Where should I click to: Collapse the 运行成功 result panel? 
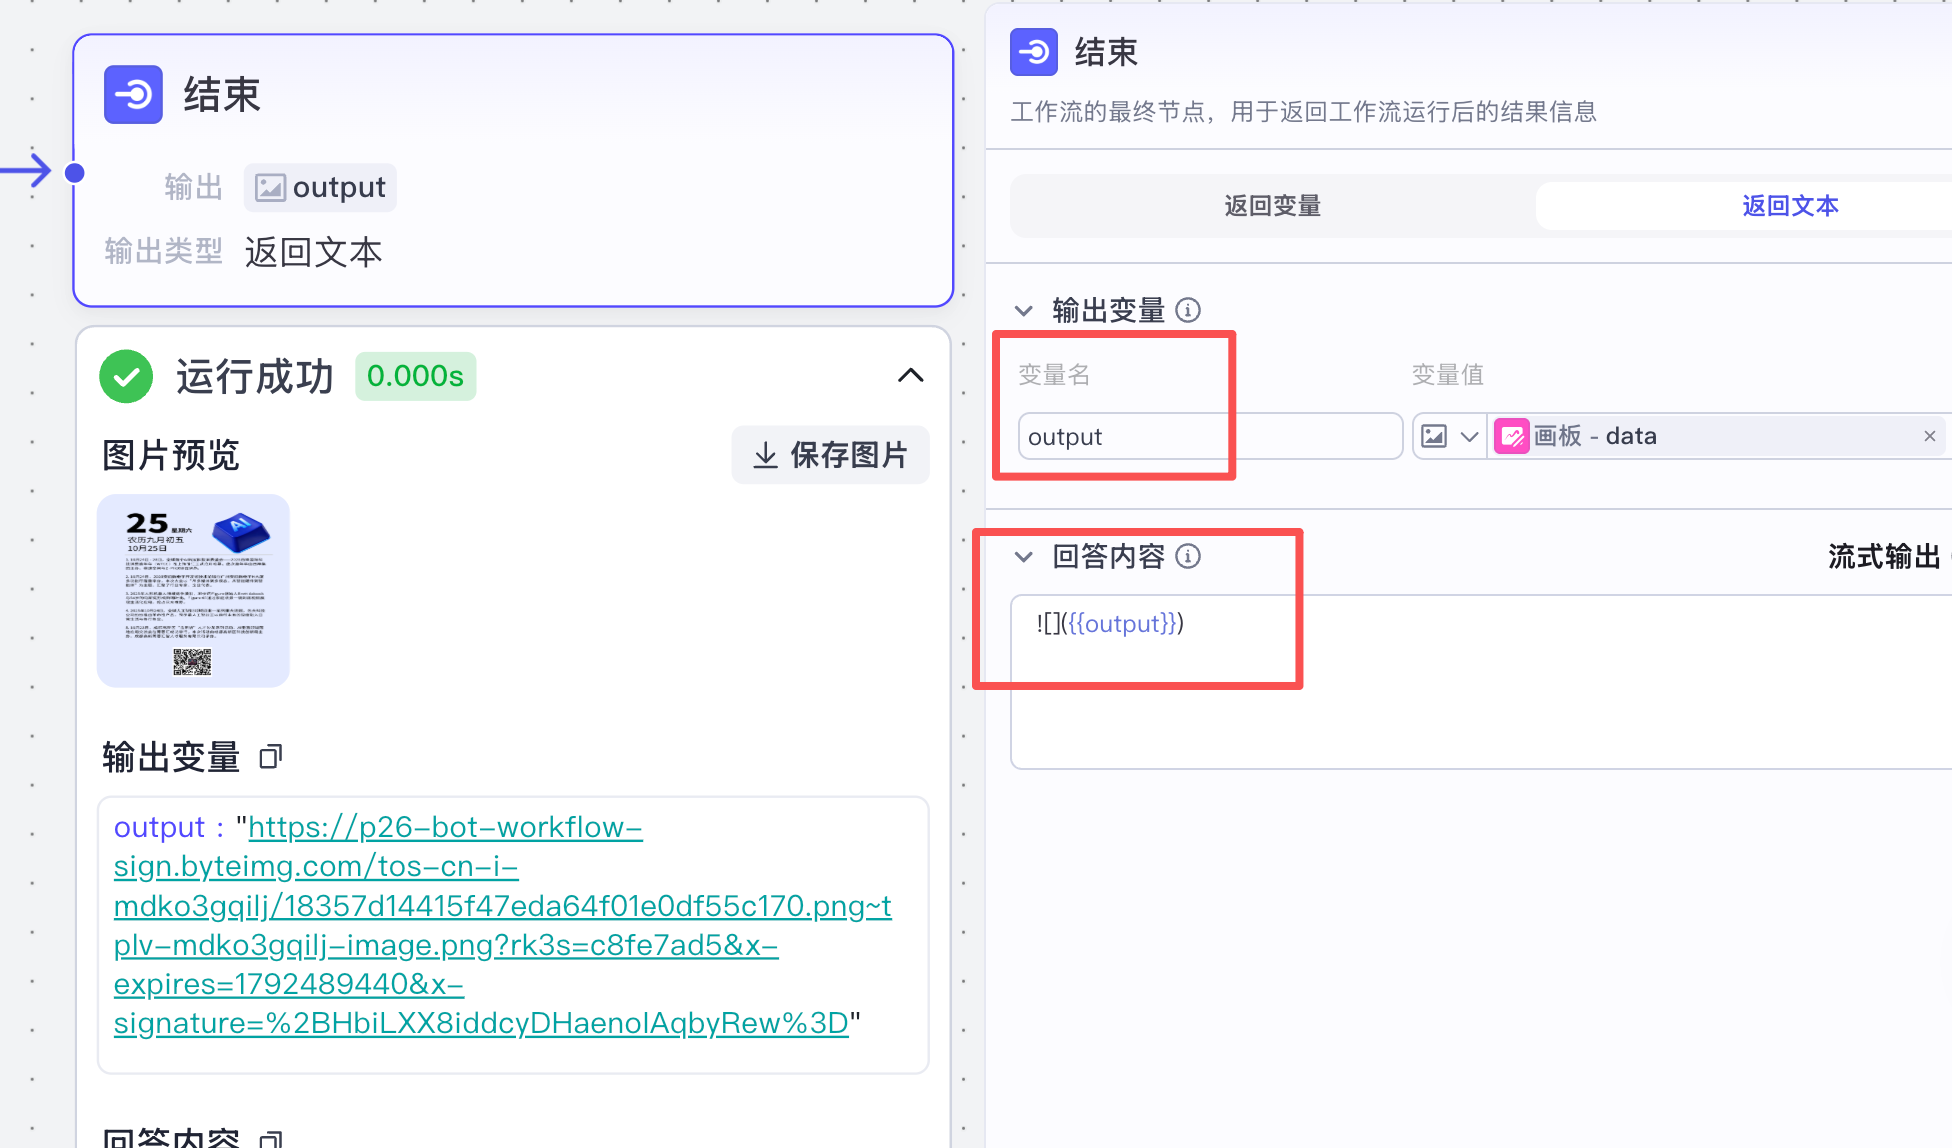coord(911,376)
